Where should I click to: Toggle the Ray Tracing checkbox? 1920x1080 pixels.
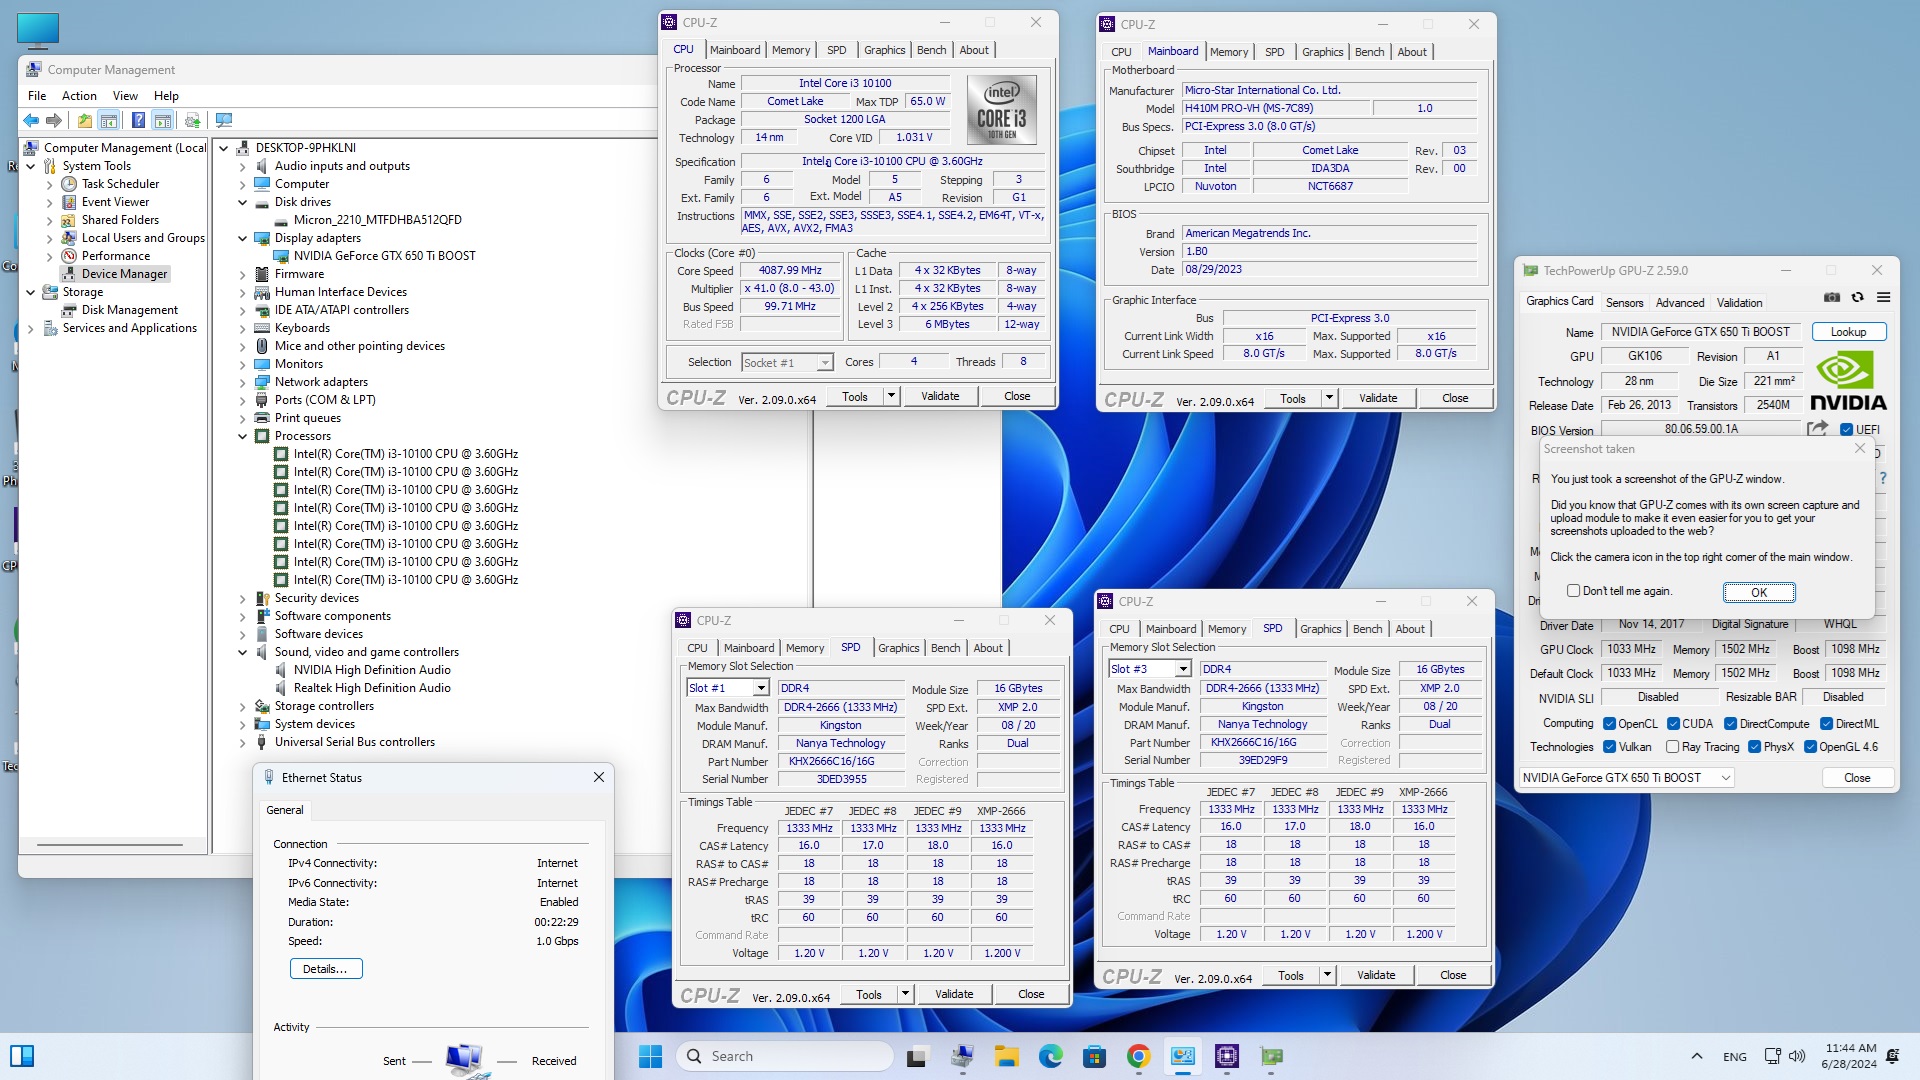1672,747
